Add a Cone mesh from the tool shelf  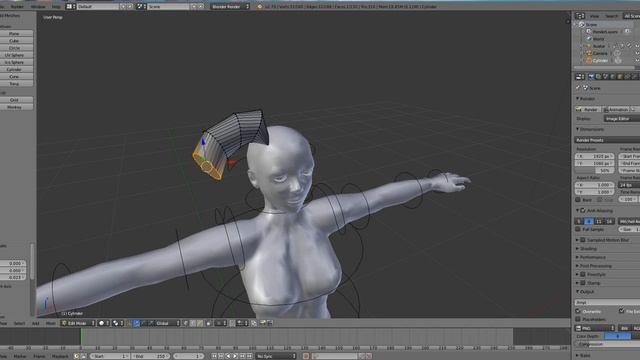(x=14, y=76)
